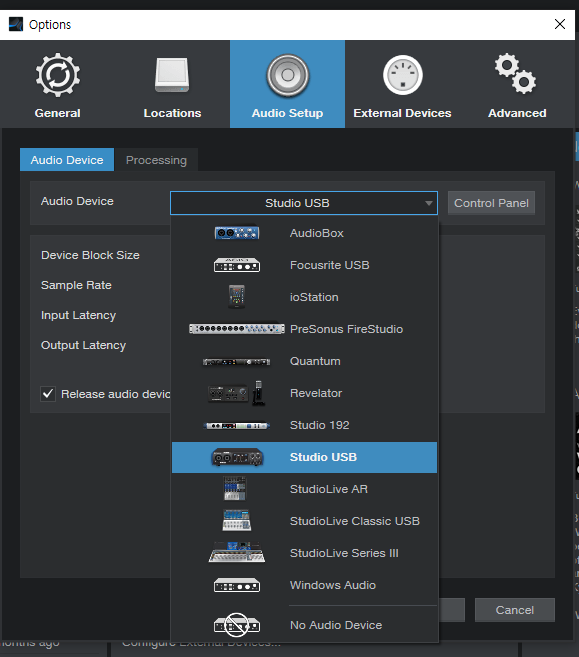Select No Audio Device option
Image resolution: width=579 pixels, height=657 pixels.
304,625
